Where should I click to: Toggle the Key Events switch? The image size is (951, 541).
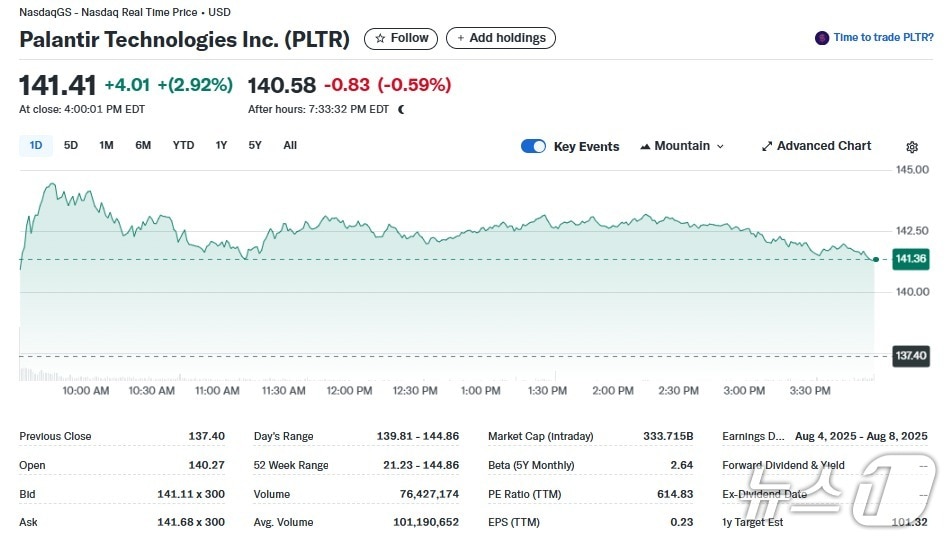pos(534,146)
